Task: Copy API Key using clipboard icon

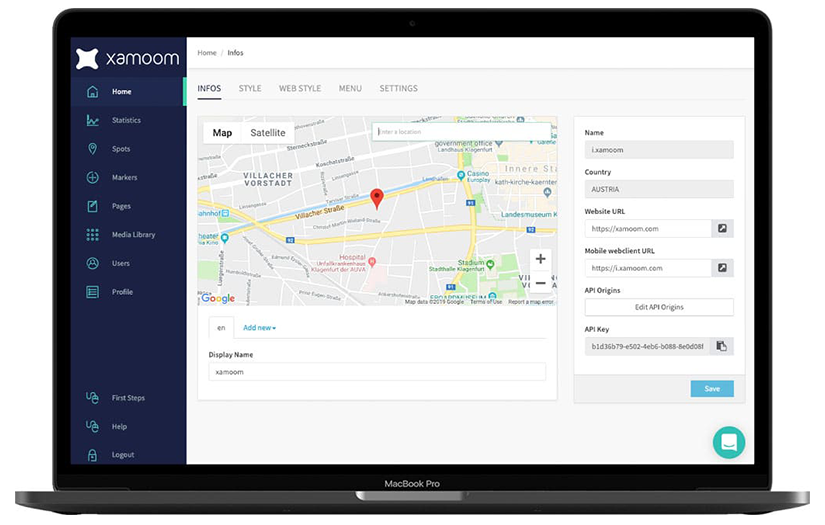Action: (722, 346)
